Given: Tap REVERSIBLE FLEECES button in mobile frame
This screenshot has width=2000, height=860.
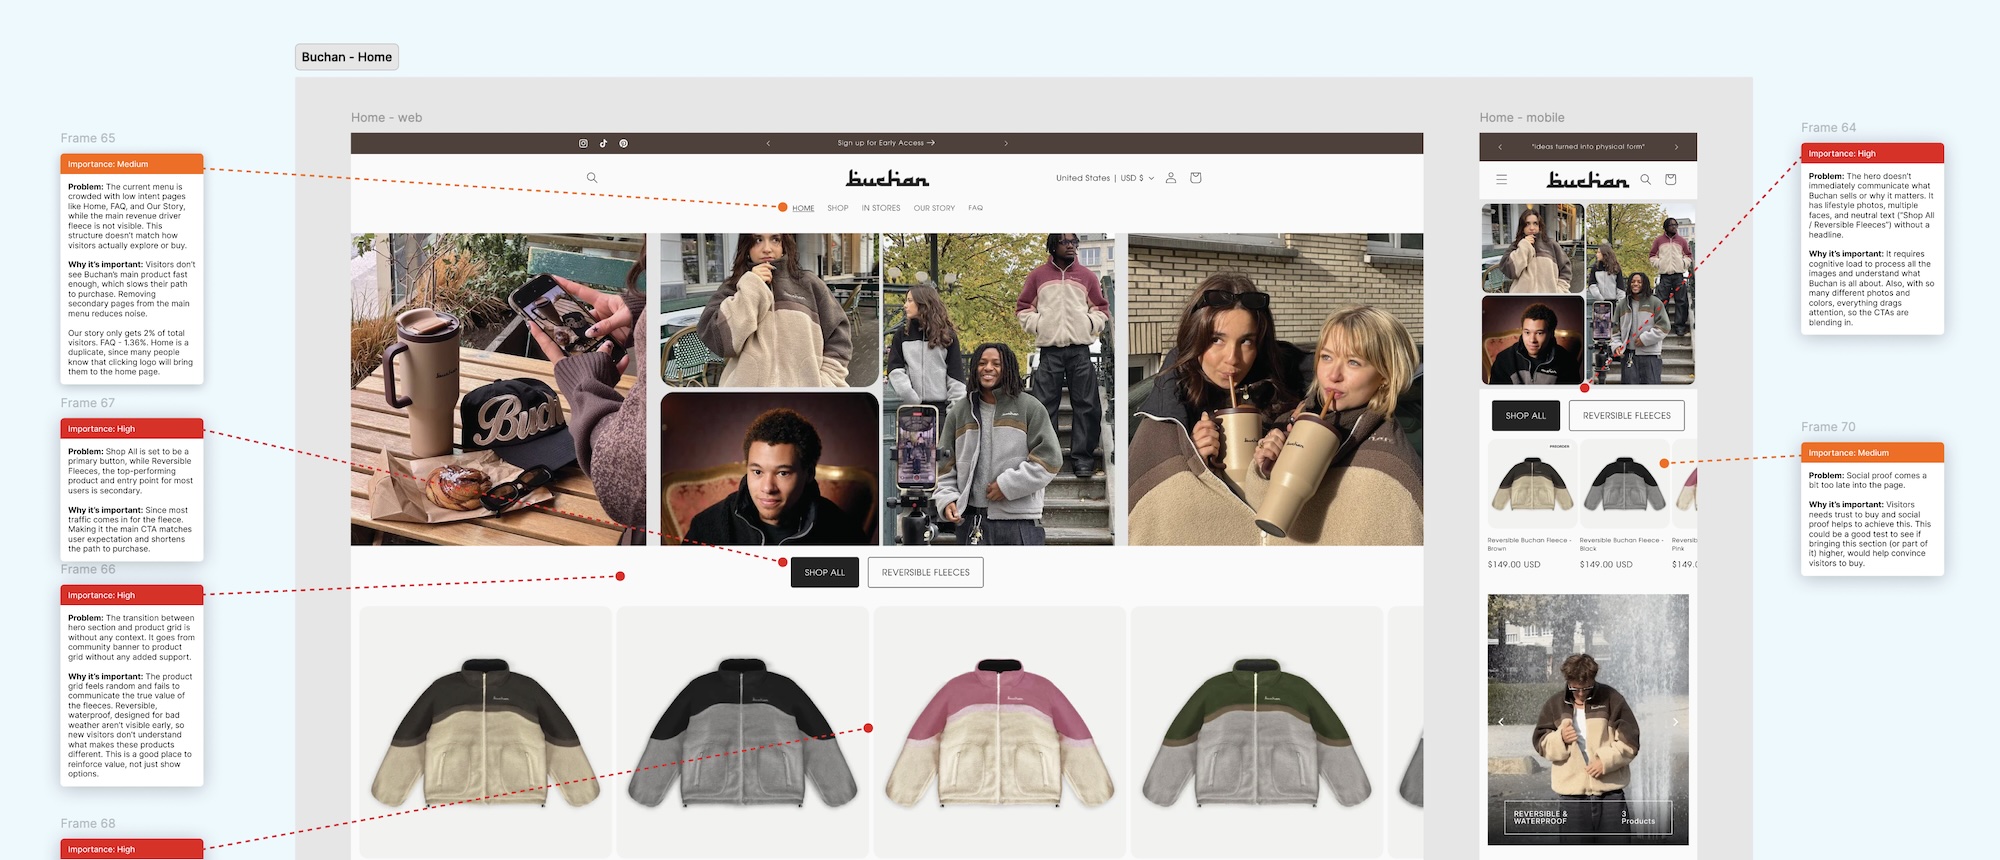Looking at the screenshot, I should tap(1627, 416).
